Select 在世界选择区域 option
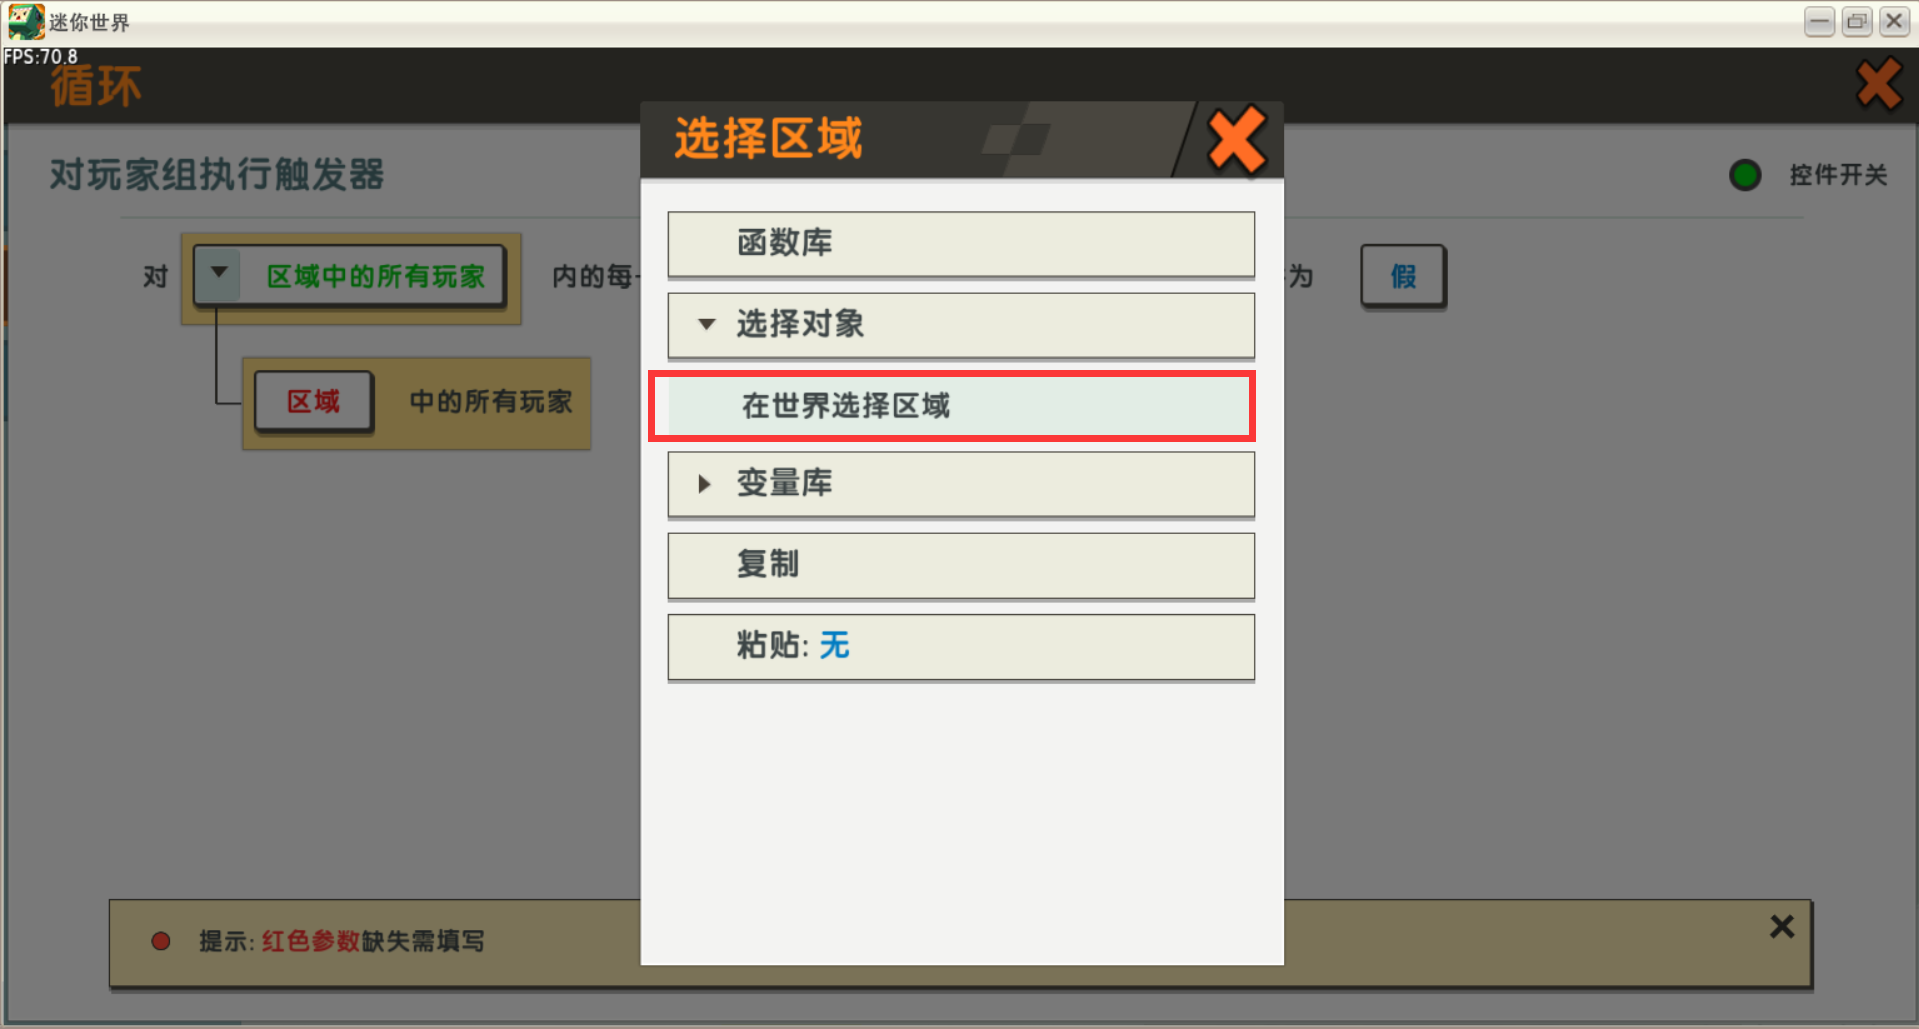The height and width of the screenshot is (1029, 1919). 952,406
